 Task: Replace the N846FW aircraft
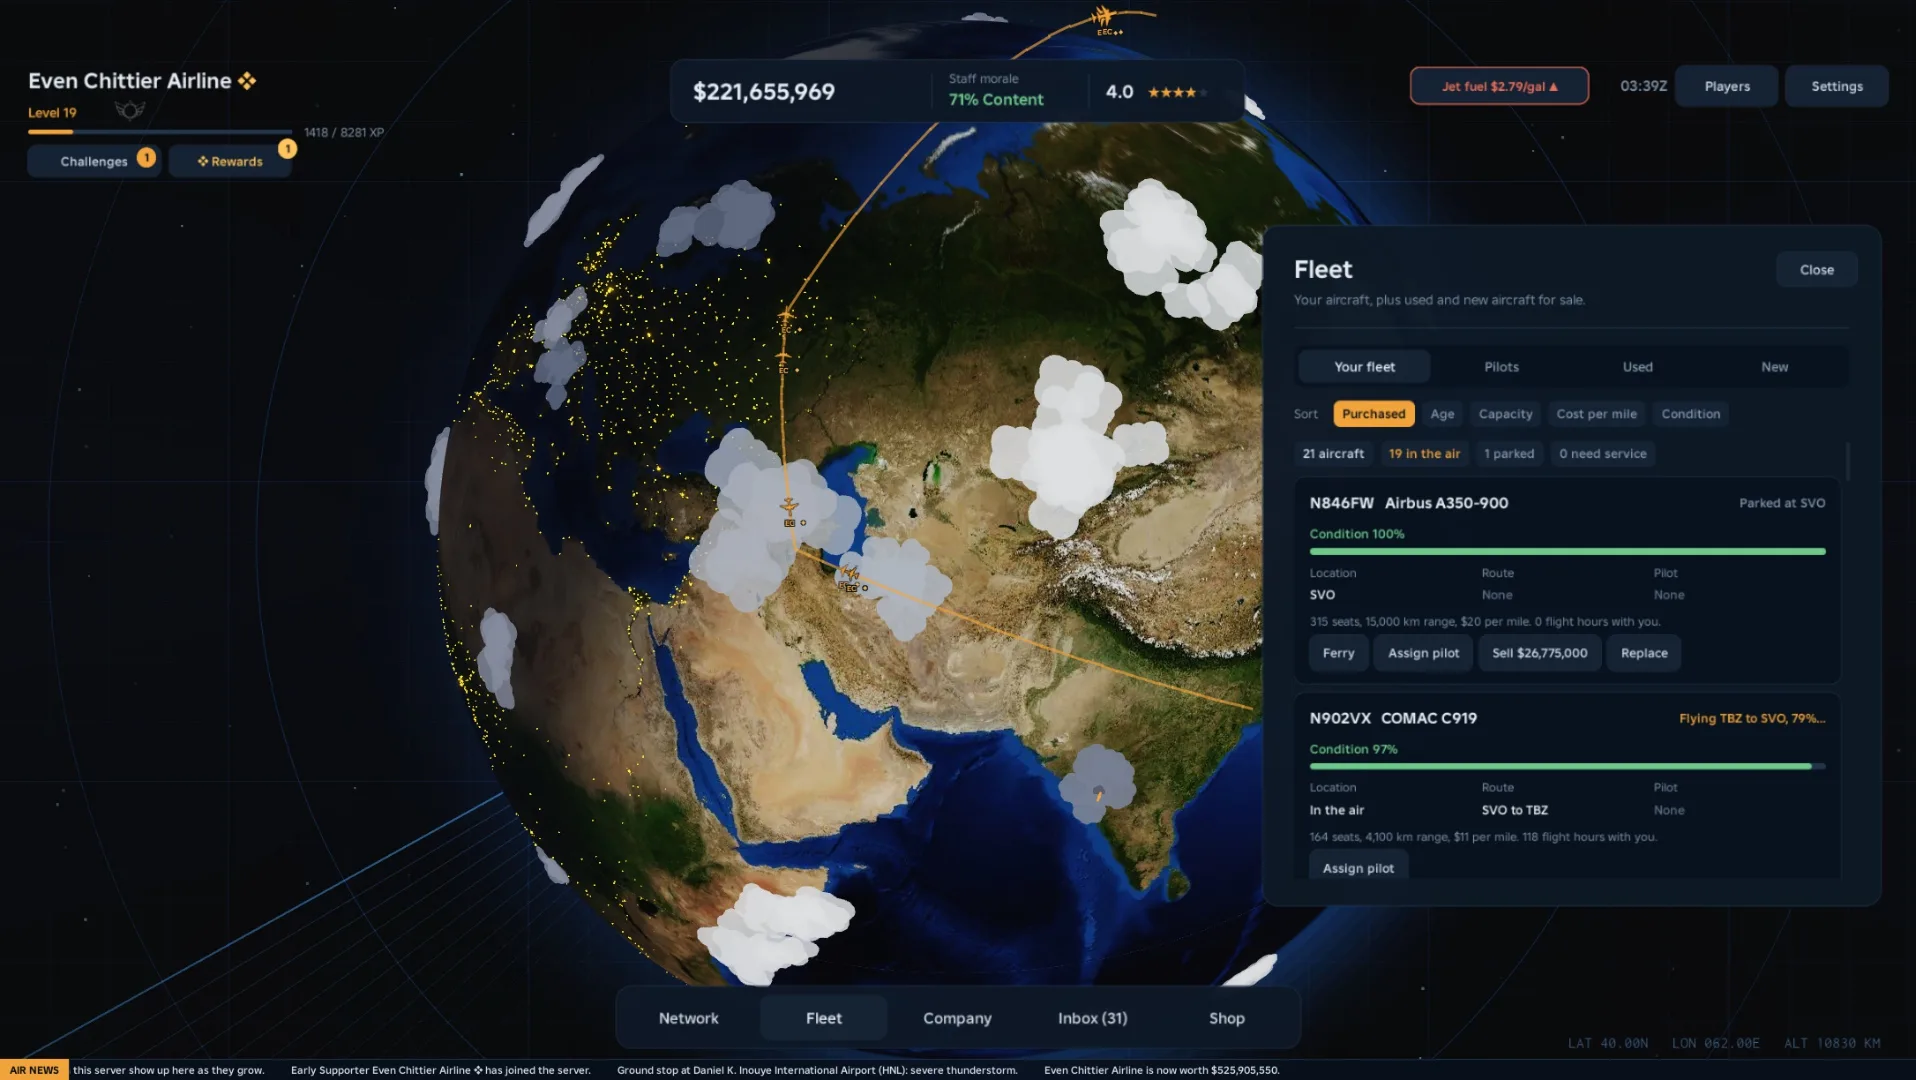pyautogui.click(x=1644, y=653)
